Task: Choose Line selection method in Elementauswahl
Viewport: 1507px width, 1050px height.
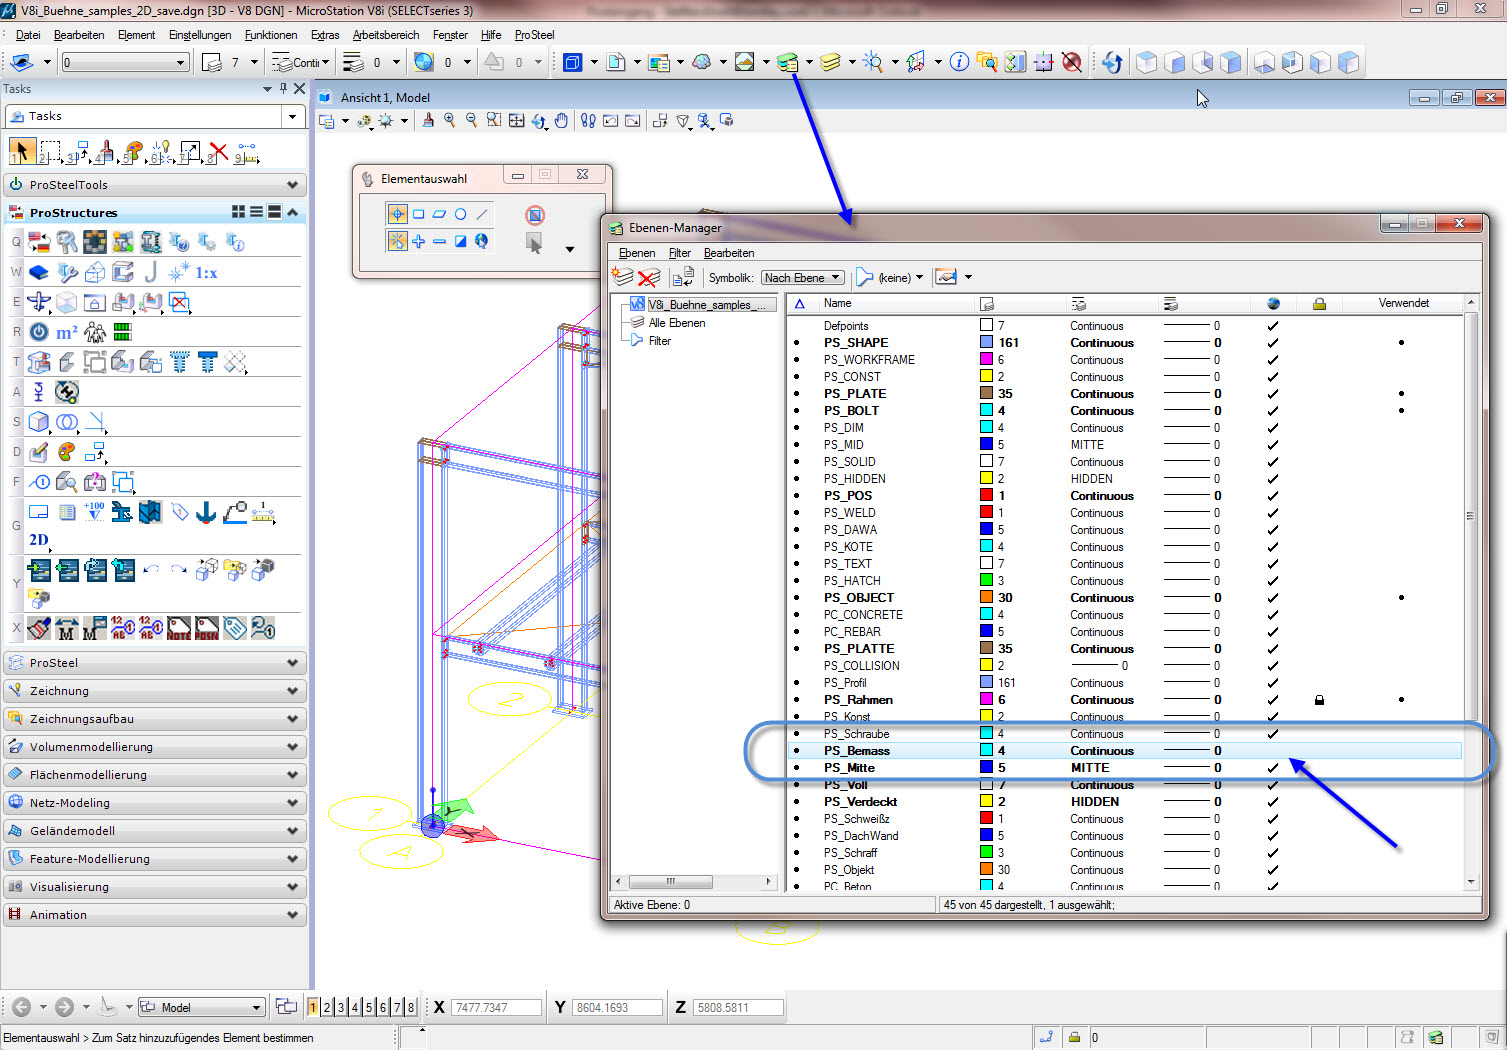Action: click(482, 214)
